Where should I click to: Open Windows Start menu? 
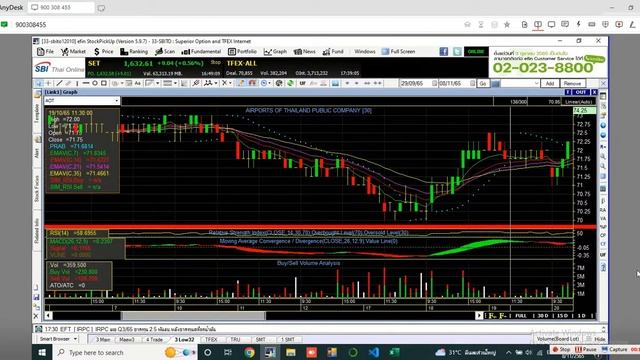(42, 352)
